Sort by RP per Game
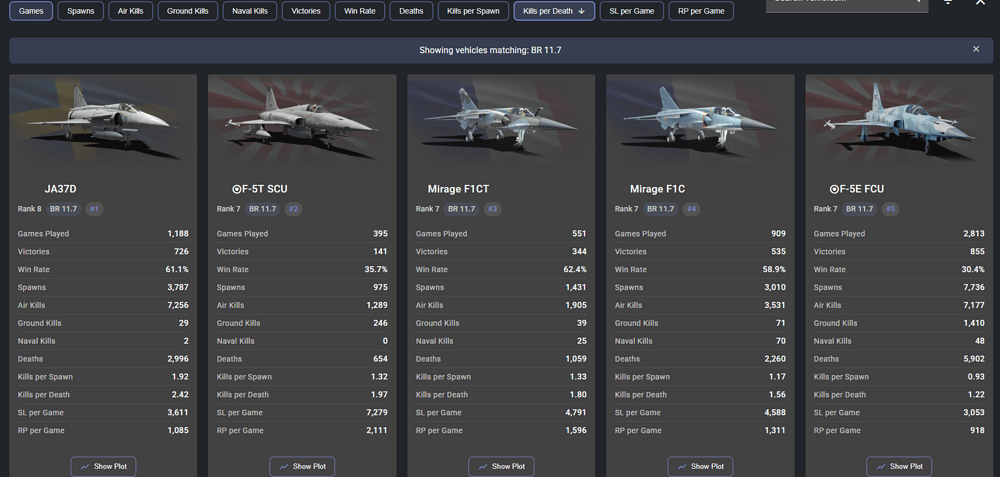 pos(701,11)
